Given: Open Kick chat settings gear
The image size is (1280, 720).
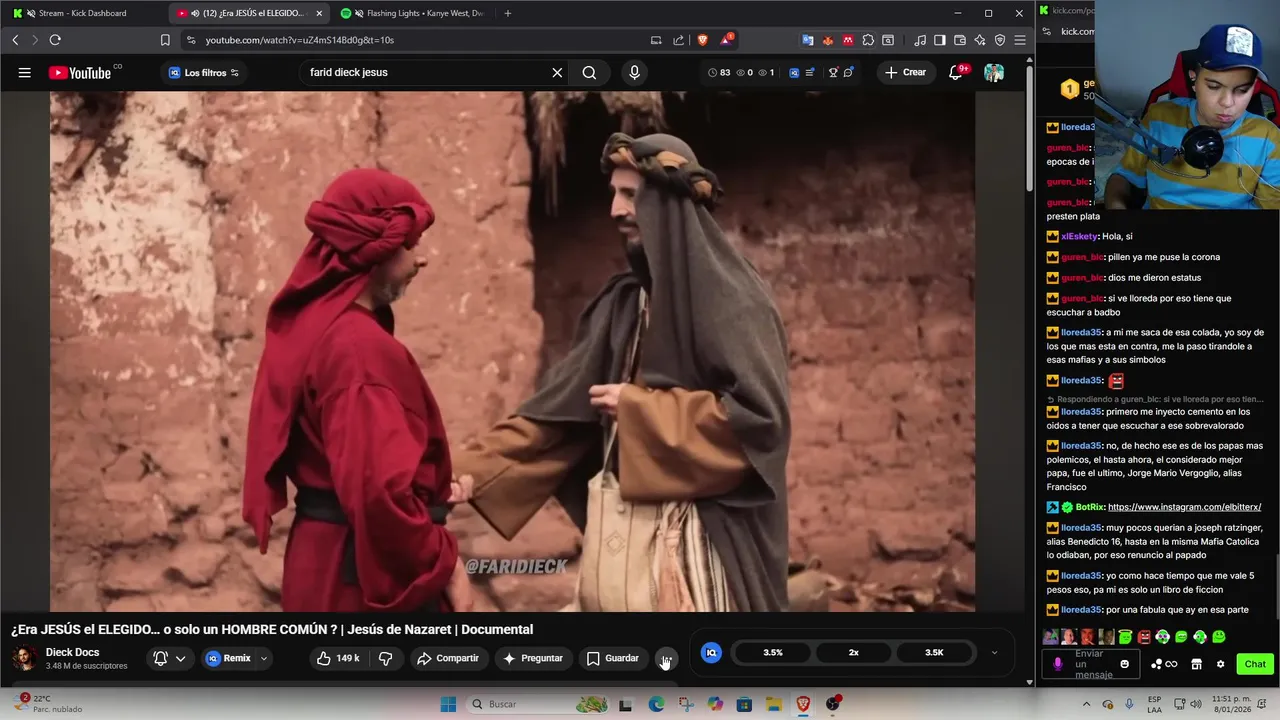Looking at the screenshot, I should pyautogui.click(x=1220, y=664).
